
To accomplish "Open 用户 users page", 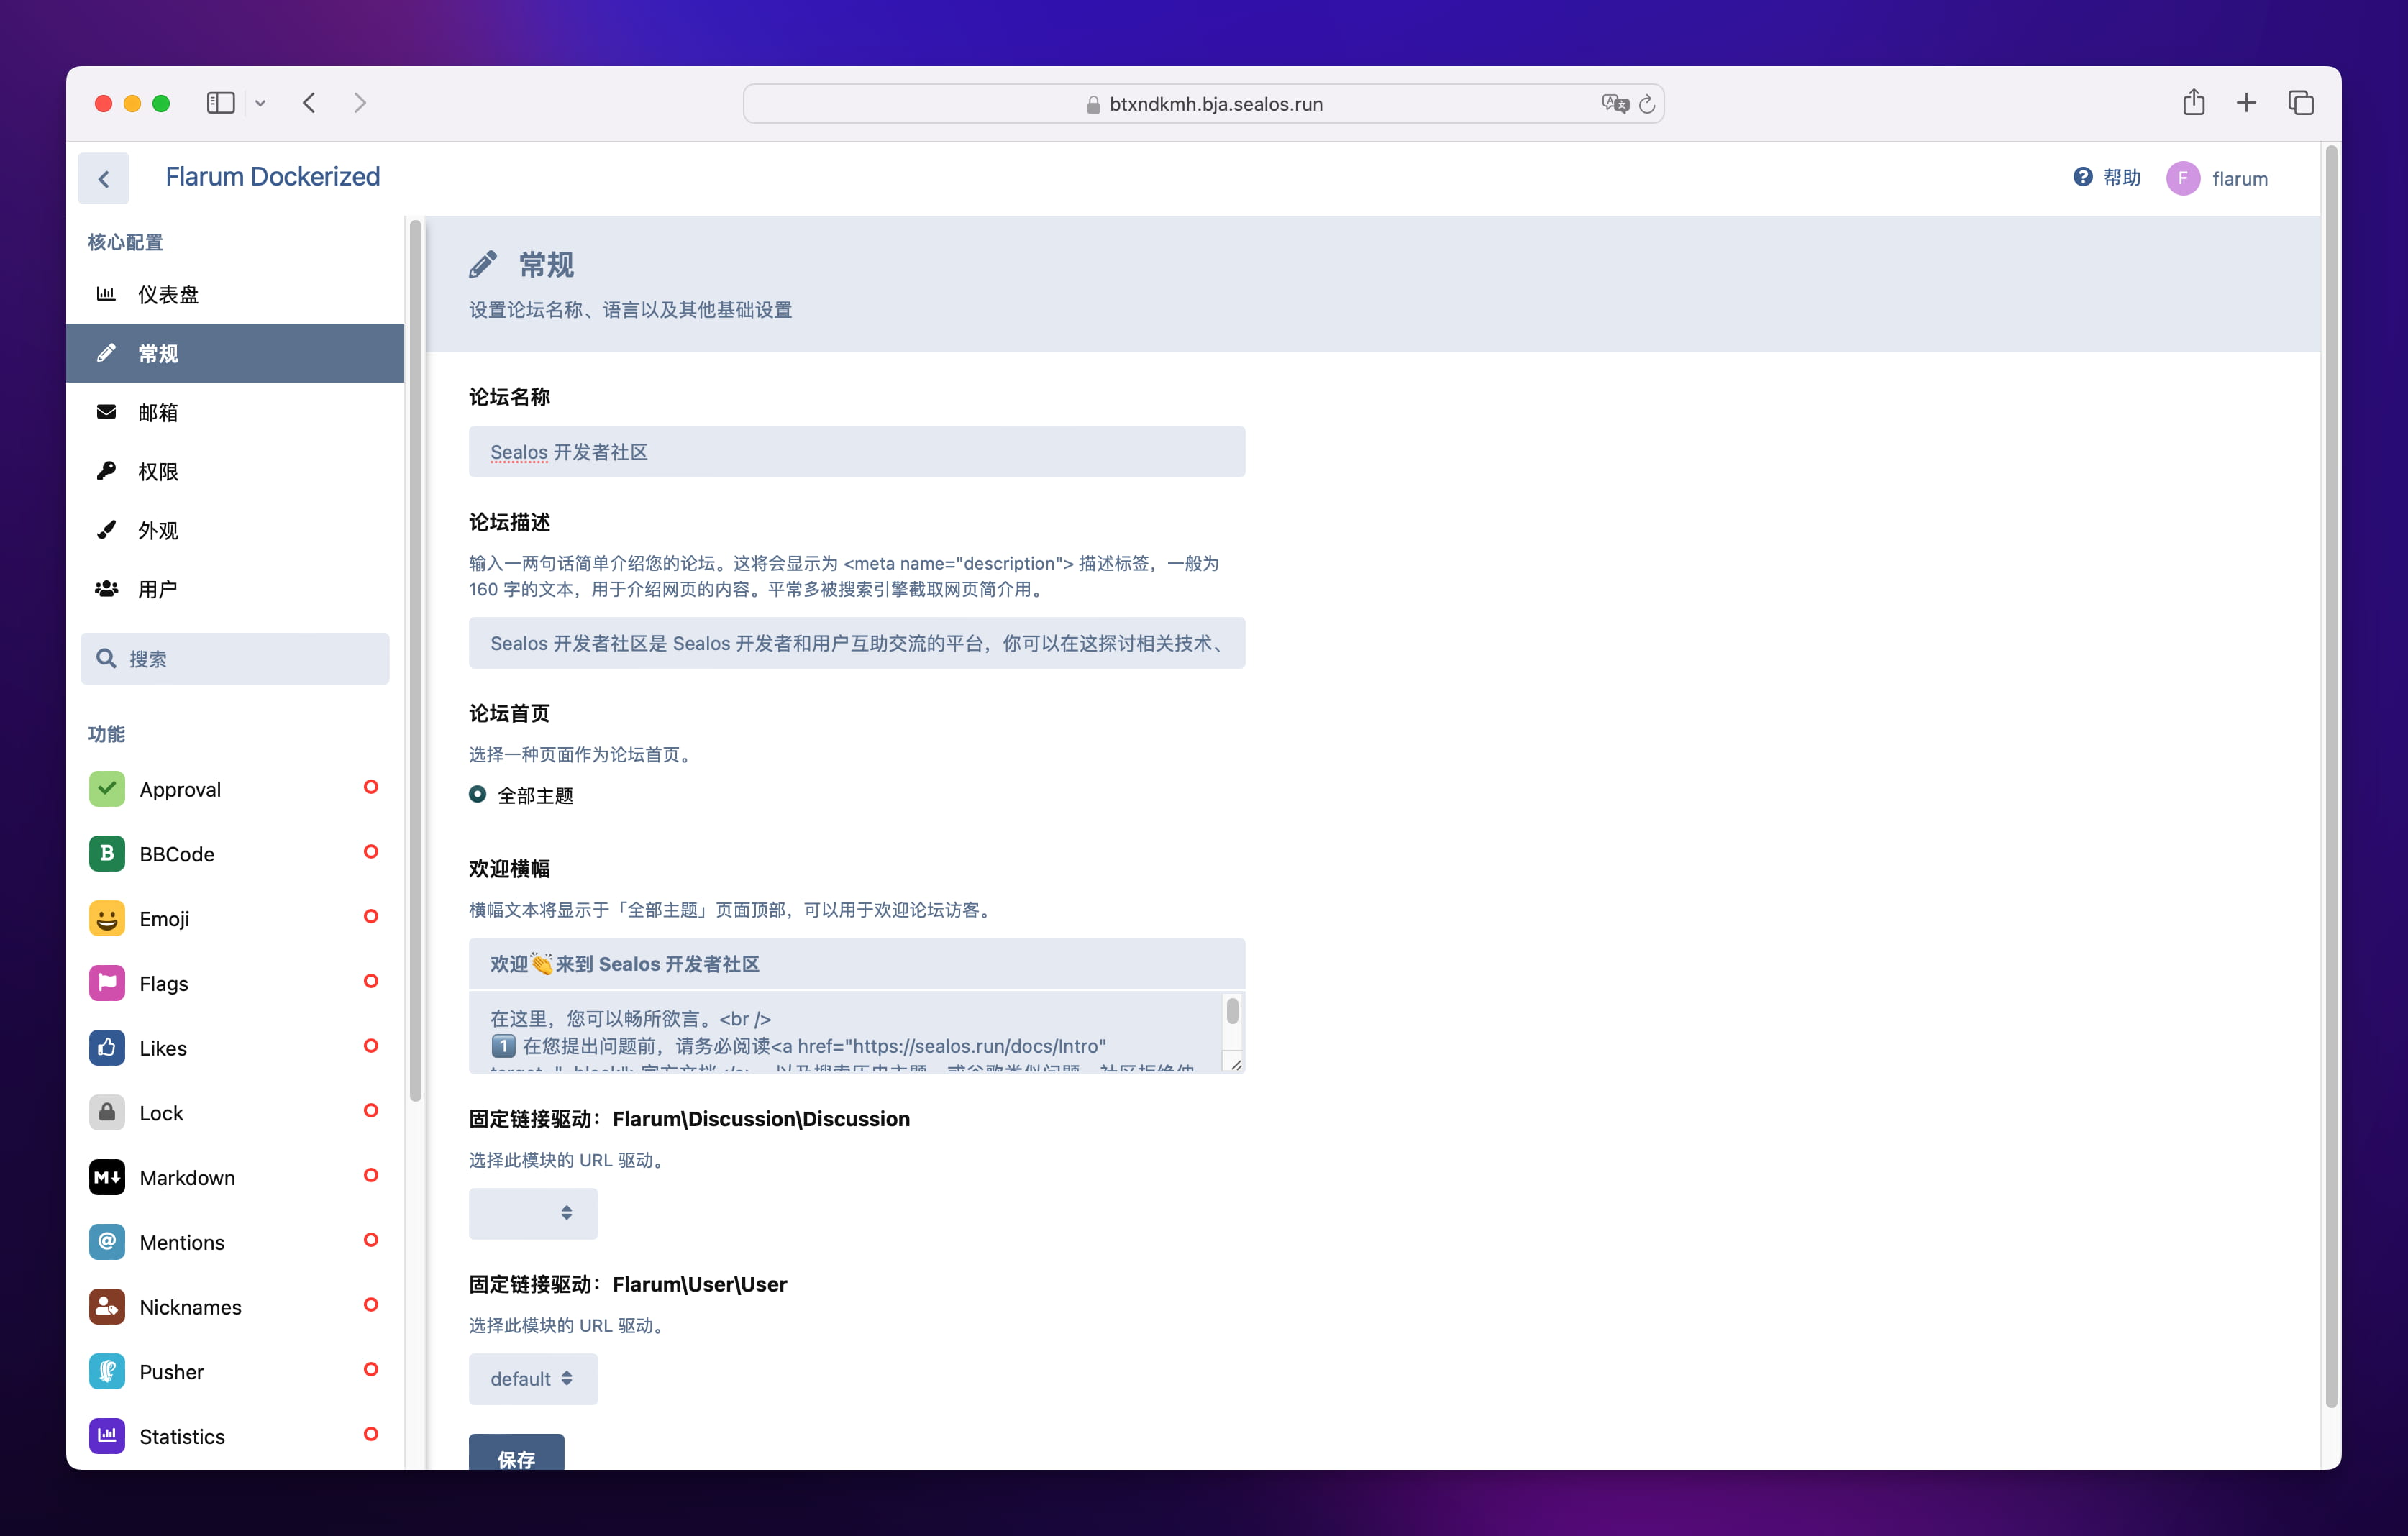I will [x=235, y=589].
